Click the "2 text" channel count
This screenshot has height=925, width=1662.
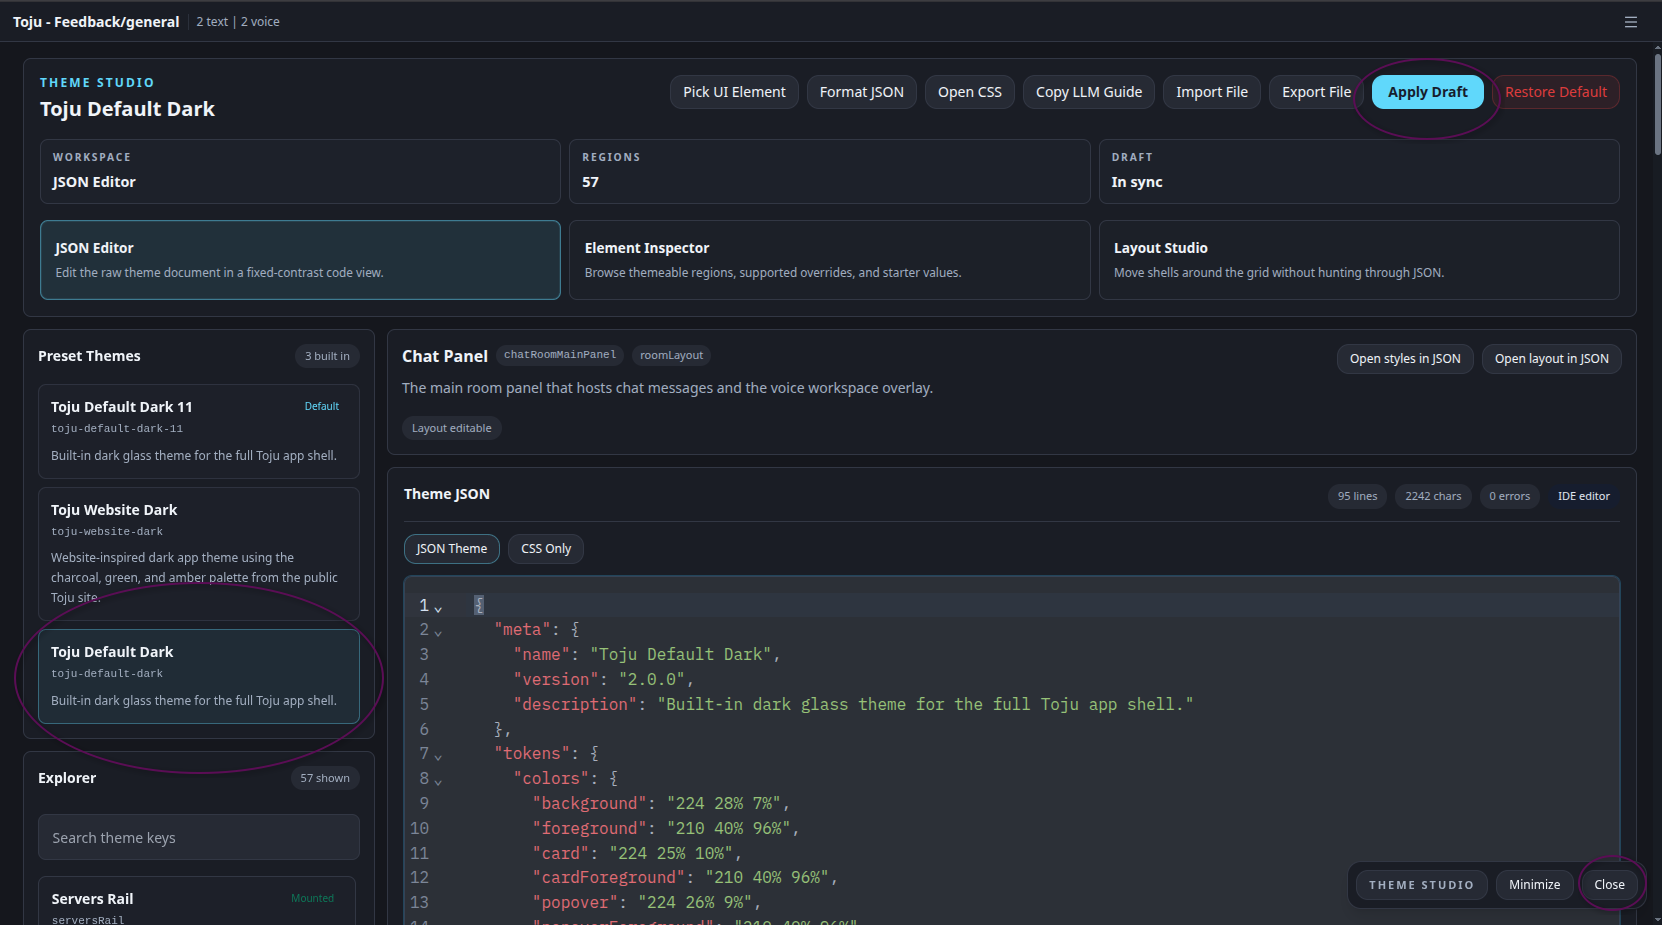pos(212,22)
